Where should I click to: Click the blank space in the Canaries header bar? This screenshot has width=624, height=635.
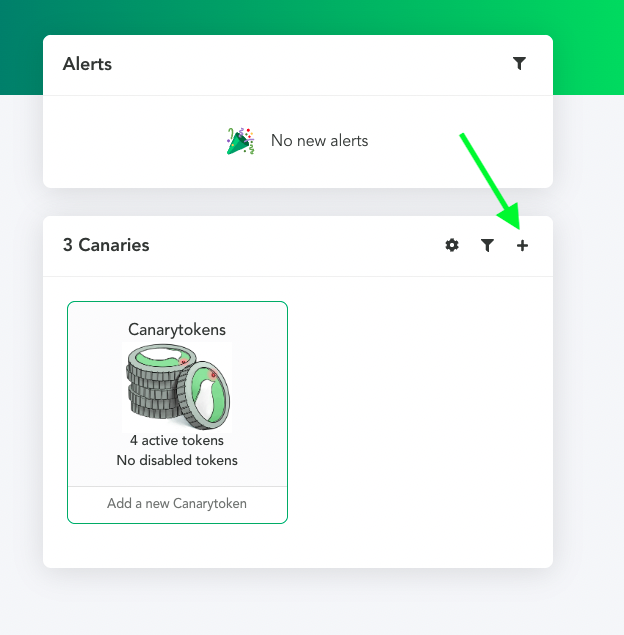[296, 245]
